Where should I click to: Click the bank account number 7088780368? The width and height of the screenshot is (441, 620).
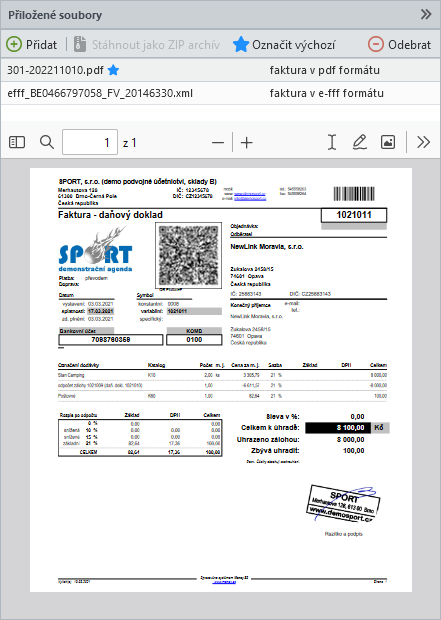pyautogui.click(x=111, y=340)
